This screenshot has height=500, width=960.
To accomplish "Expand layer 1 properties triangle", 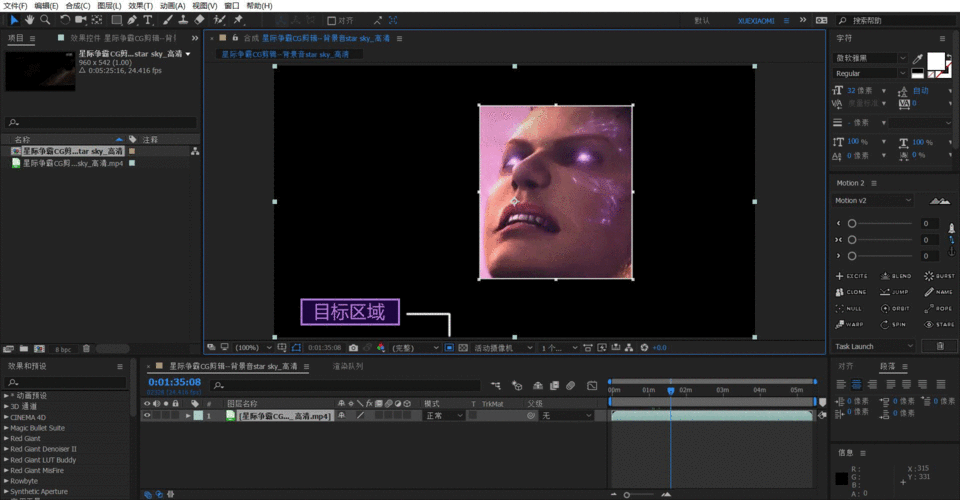I will 187,415.
